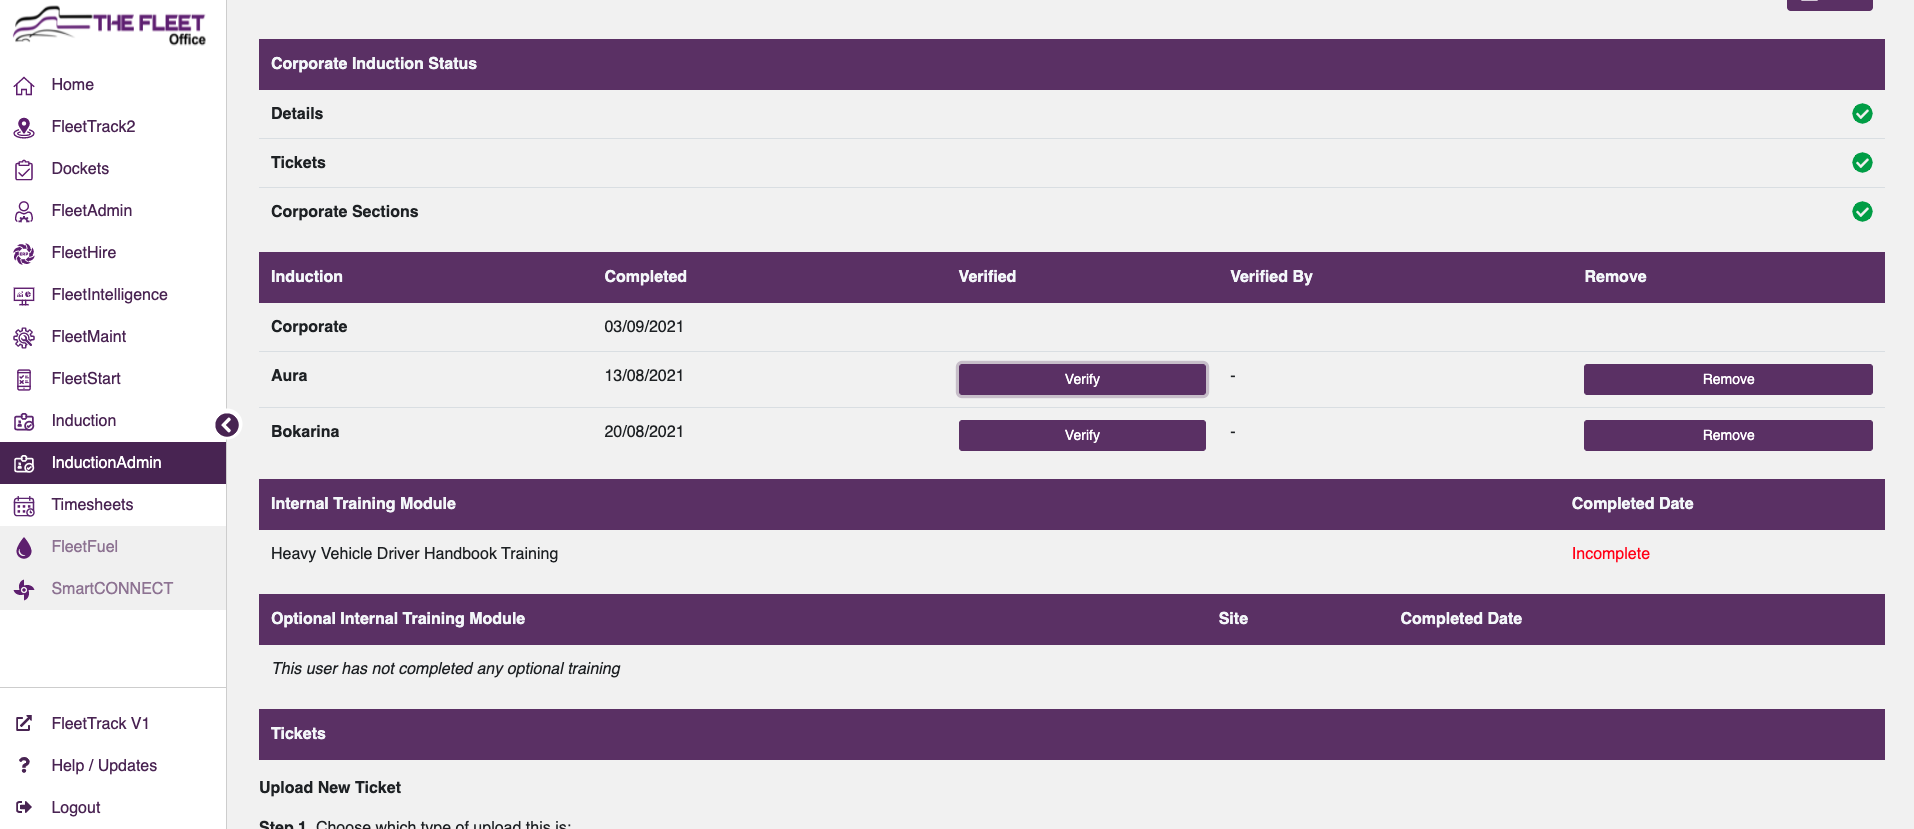1914x829 pixels.
Task: Click the Optional Internal Training Module header
Action: point(398,619)
